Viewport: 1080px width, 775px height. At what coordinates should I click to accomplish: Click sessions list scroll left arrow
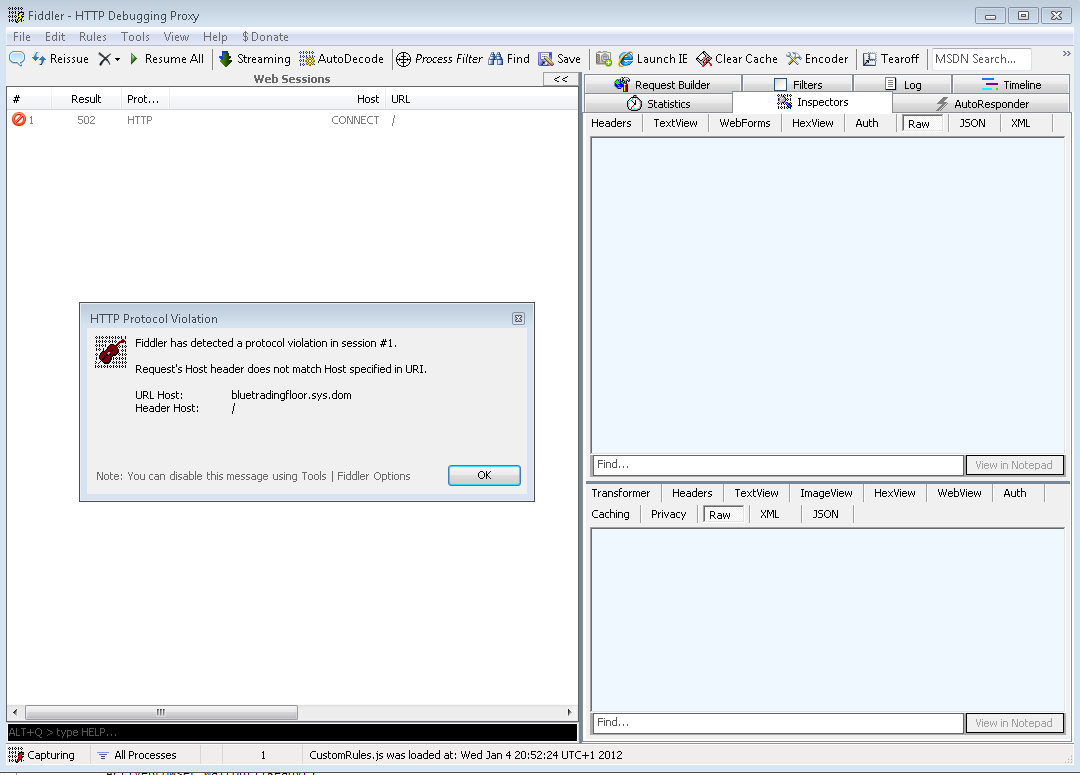point(14,712)
